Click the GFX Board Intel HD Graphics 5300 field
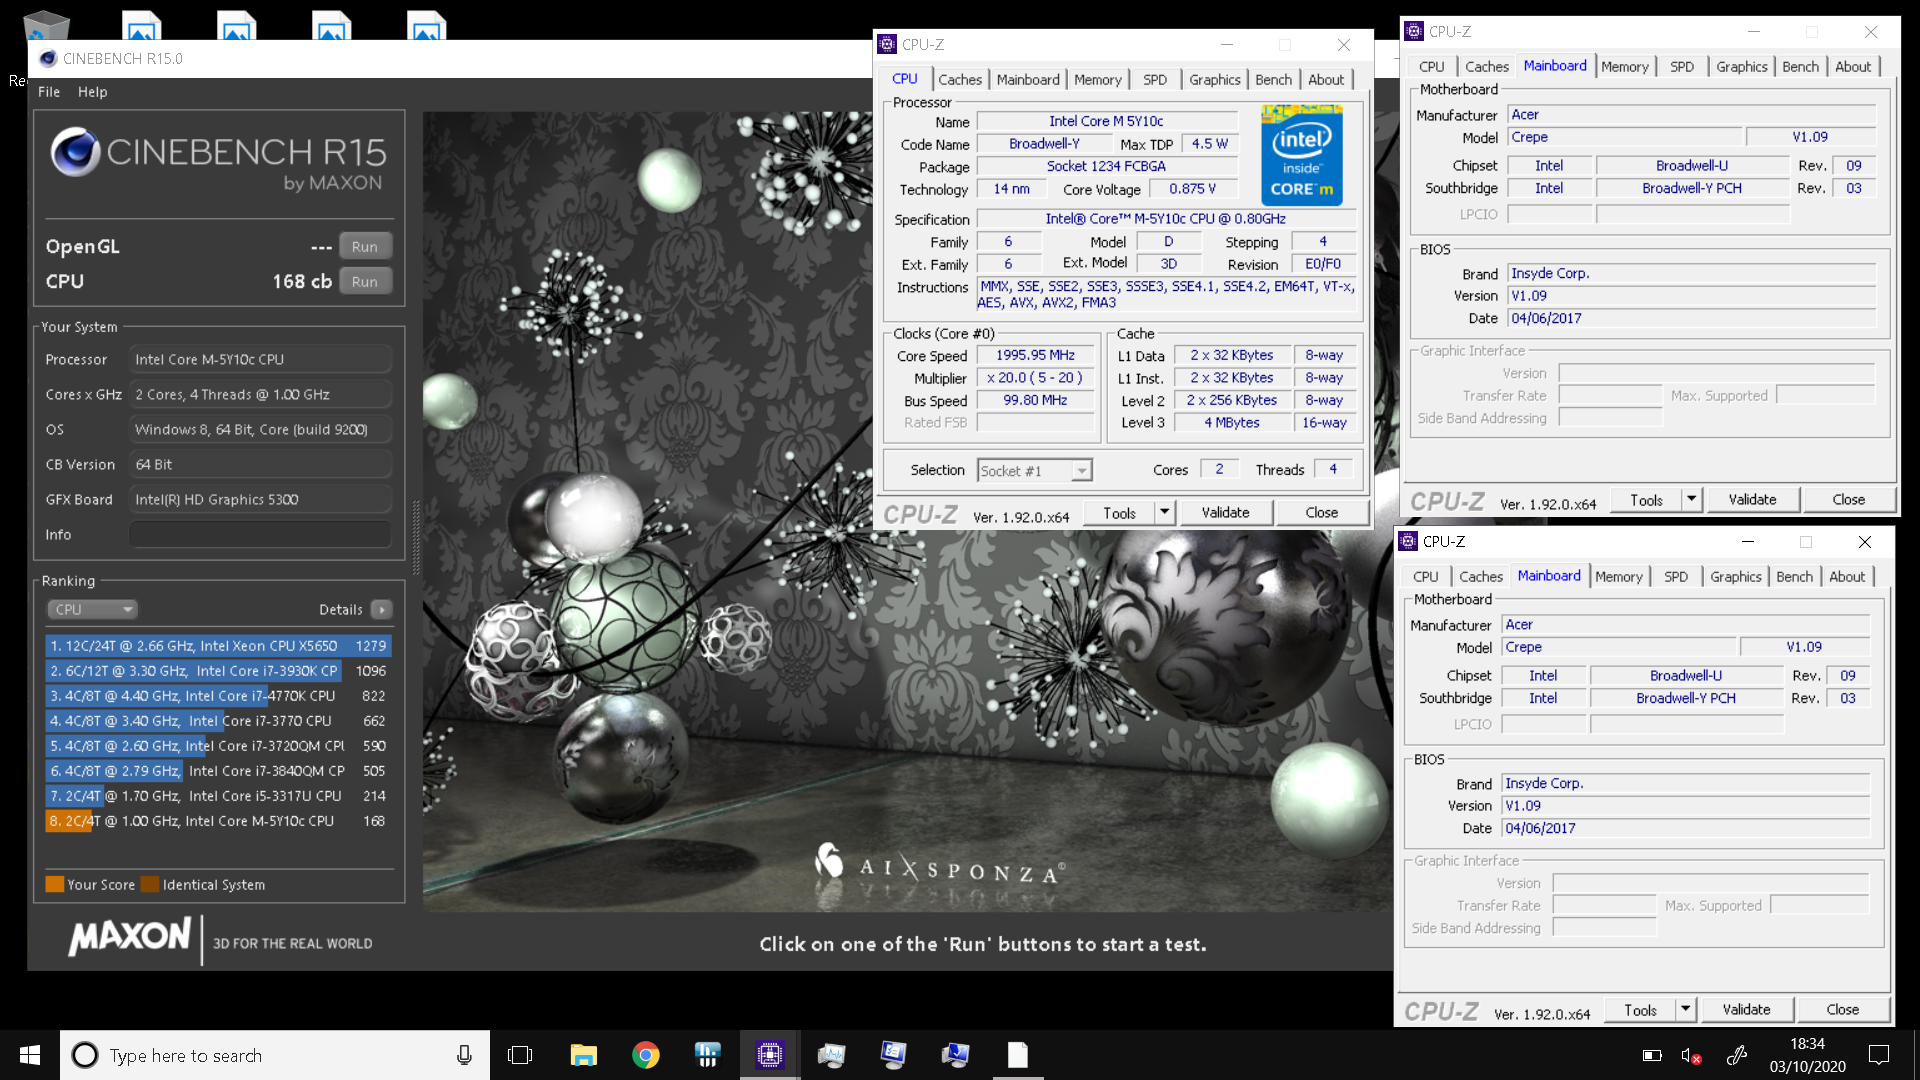 tap(260, 499)
